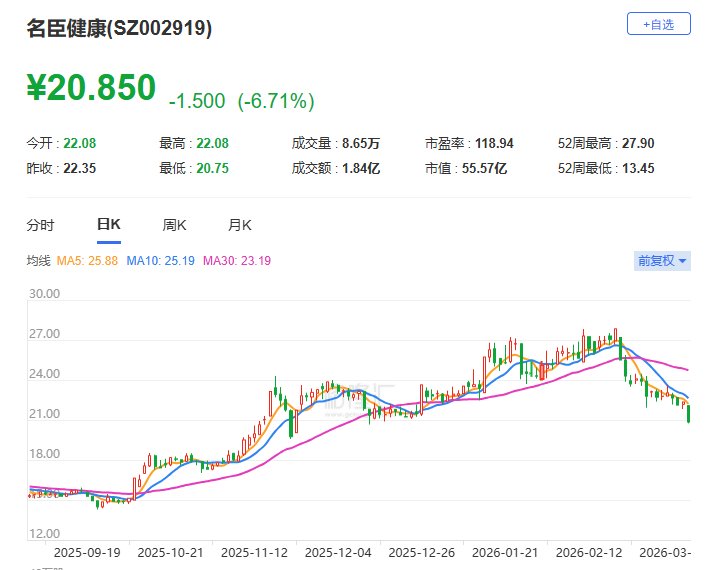Select the 日K daily chart tab
Image resolution: width=717 pixels, height=570 pixels.
108,225
